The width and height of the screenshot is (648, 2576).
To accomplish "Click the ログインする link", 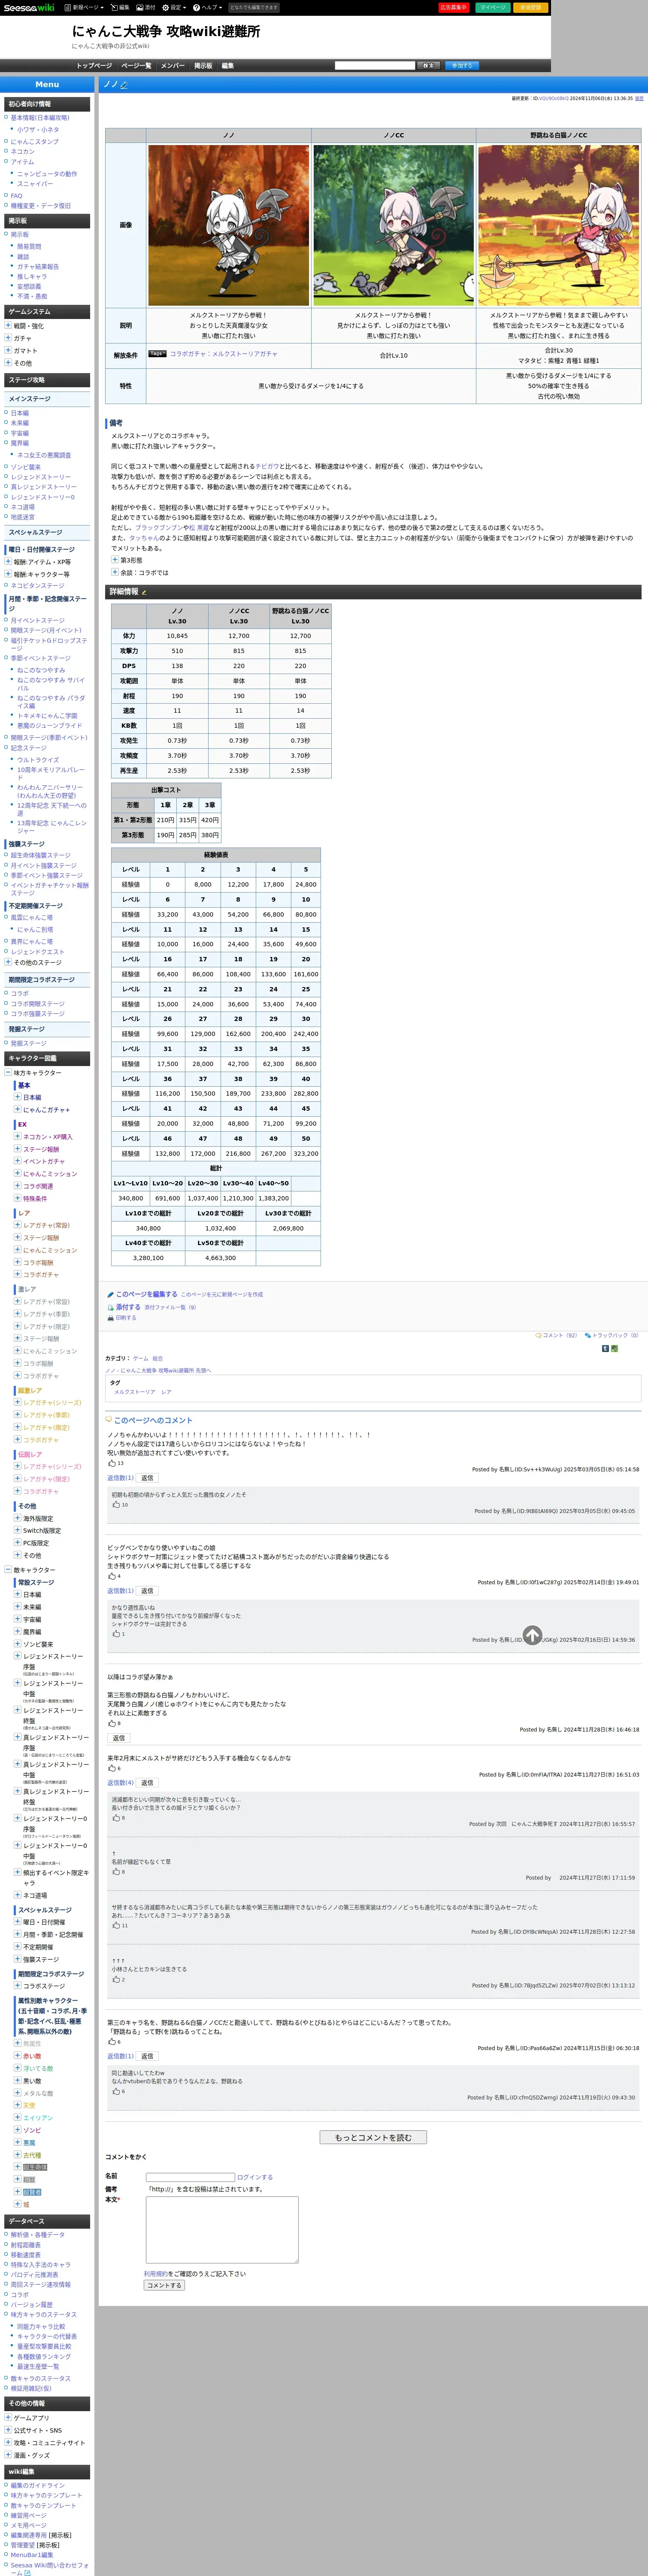I will [255, 2177].
